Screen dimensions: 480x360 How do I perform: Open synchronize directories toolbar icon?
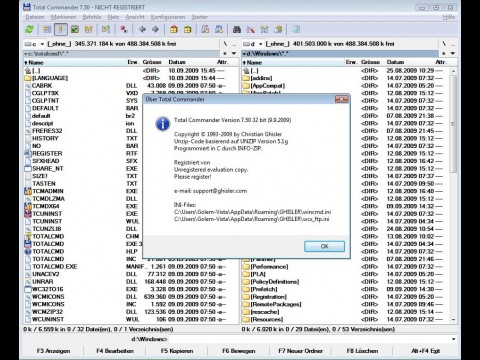tap(264, 29)
